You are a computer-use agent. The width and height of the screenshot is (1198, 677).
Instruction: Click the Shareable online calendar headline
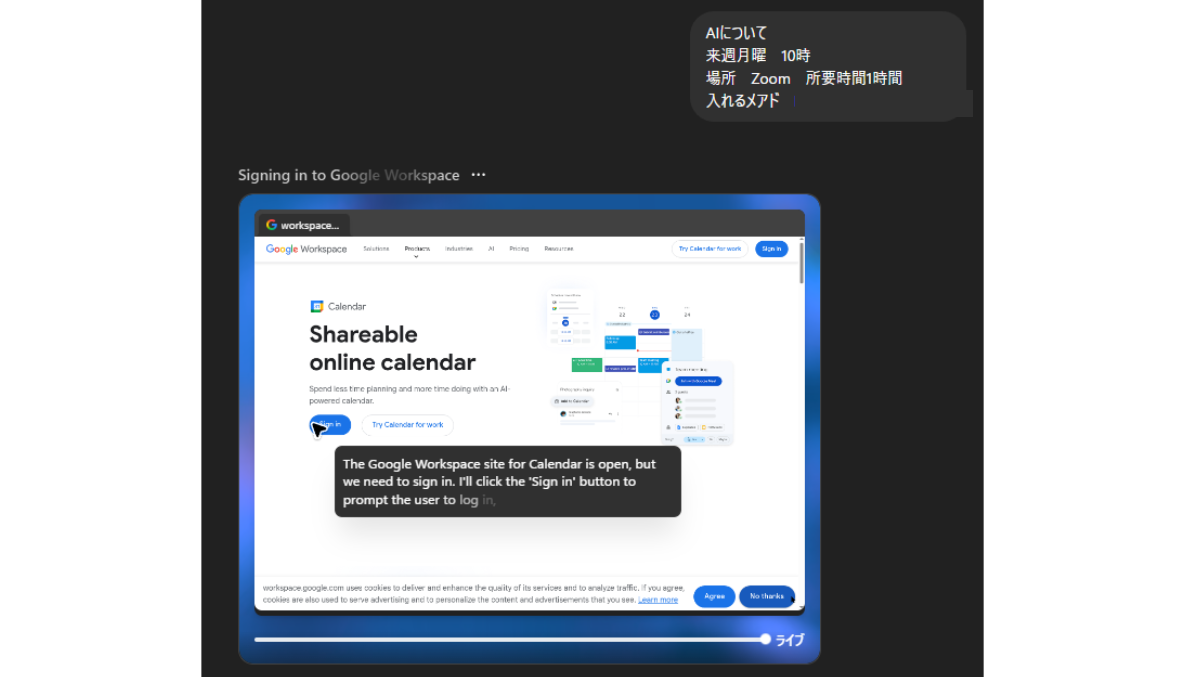[x=392, y=348]
